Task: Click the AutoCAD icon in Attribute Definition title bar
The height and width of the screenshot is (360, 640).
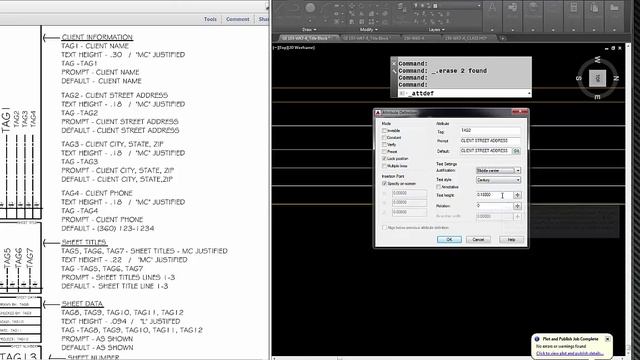Action: click(x=378, y=112)
